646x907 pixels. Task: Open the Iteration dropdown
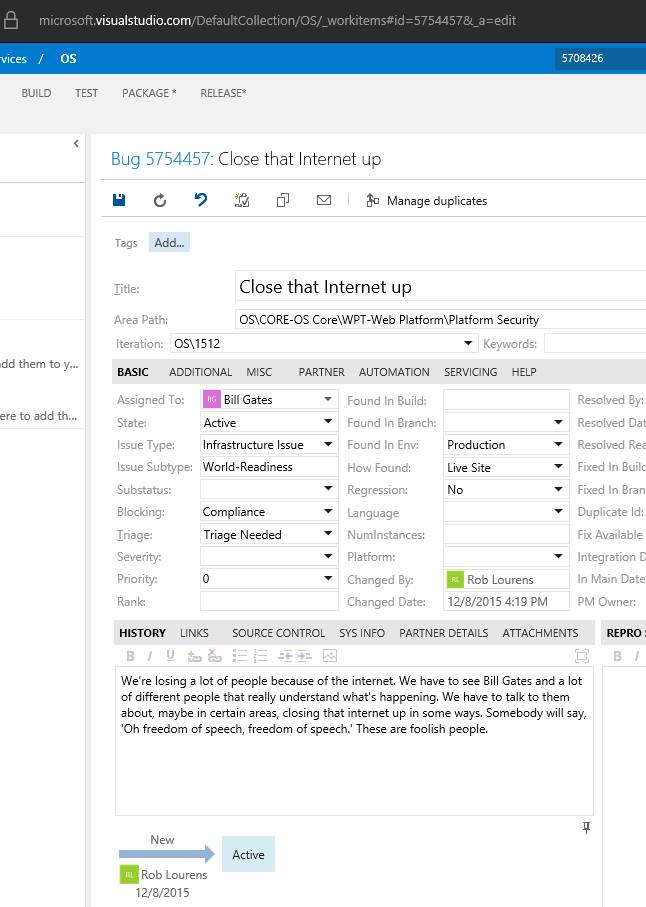pyautogui.click(x=468, y=344)
